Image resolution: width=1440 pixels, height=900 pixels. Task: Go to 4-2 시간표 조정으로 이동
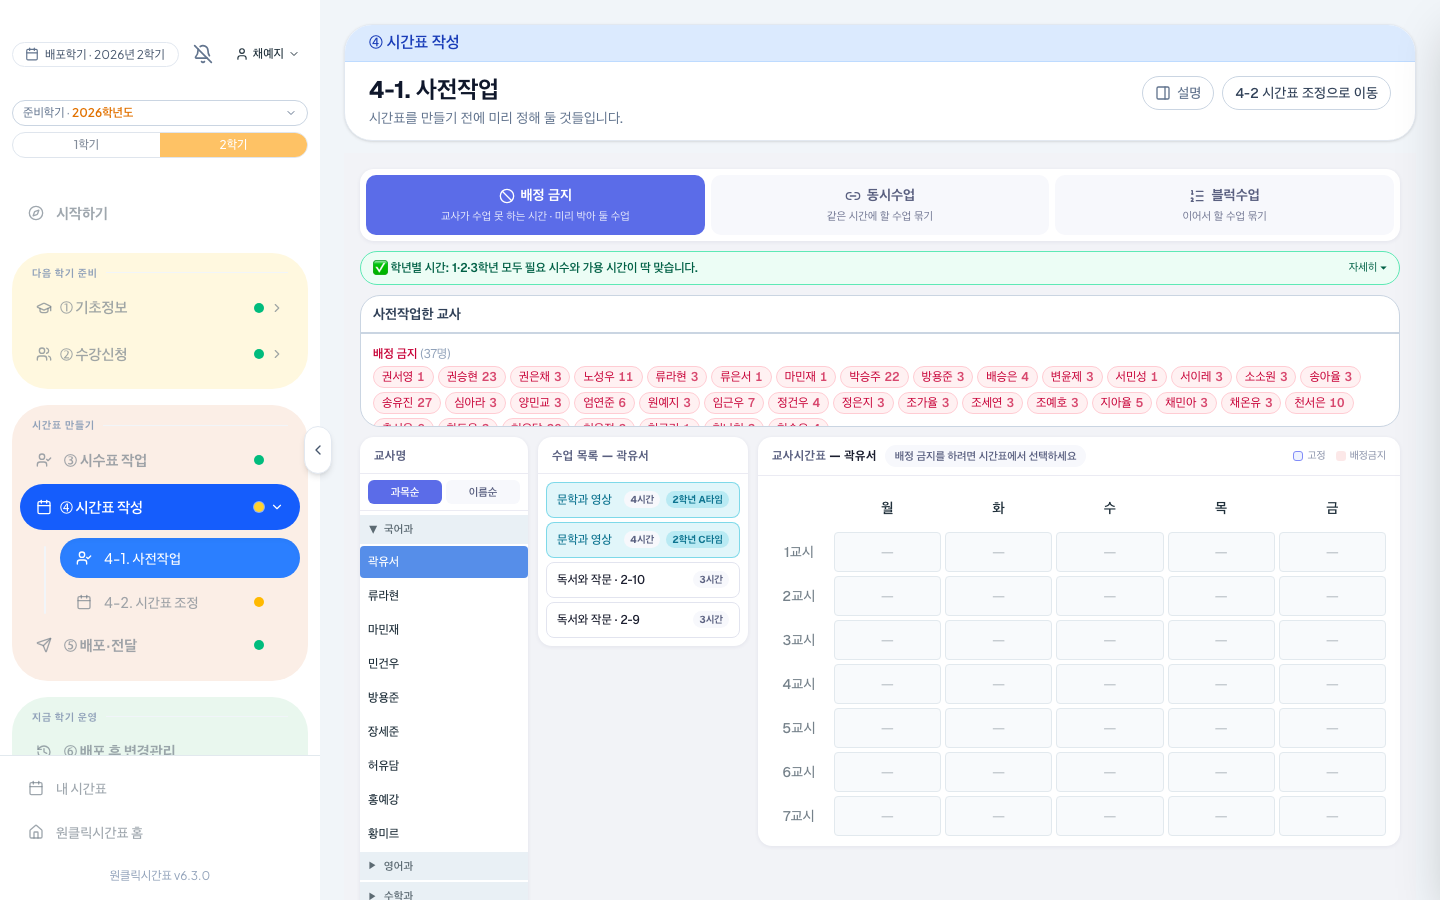(x=1306, y=93)
